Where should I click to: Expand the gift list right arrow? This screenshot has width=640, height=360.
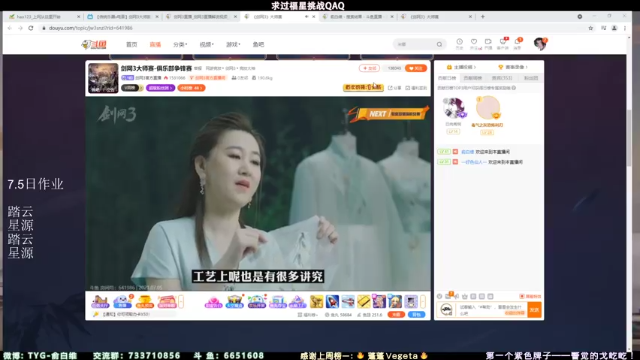click(x=423, y=302)
